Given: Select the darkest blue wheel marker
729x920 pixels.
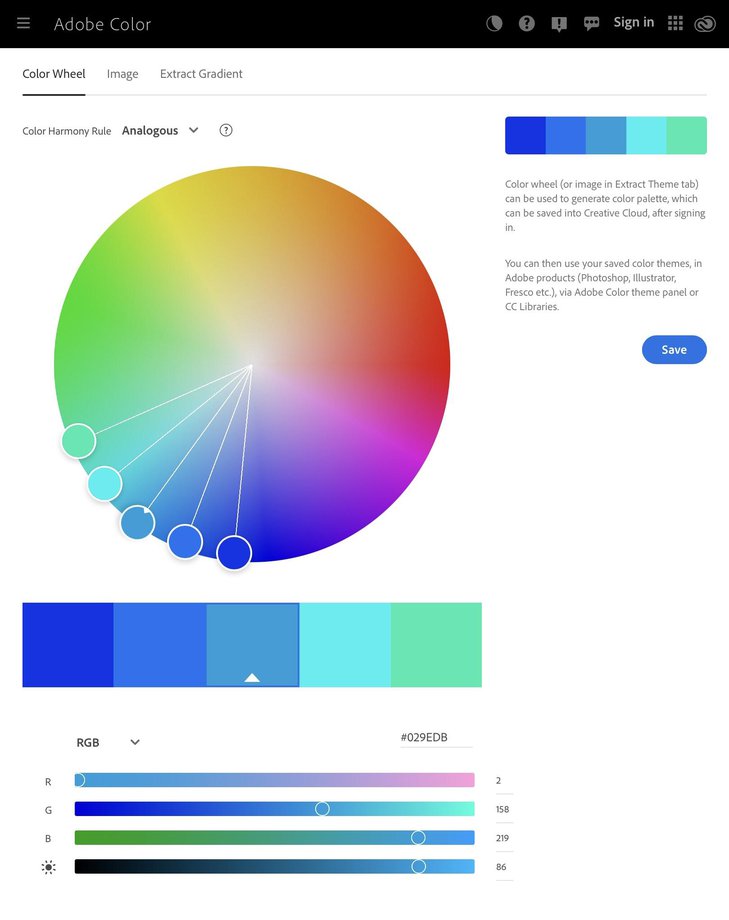Looking at the screenshot, I should [x=233, y=553].
